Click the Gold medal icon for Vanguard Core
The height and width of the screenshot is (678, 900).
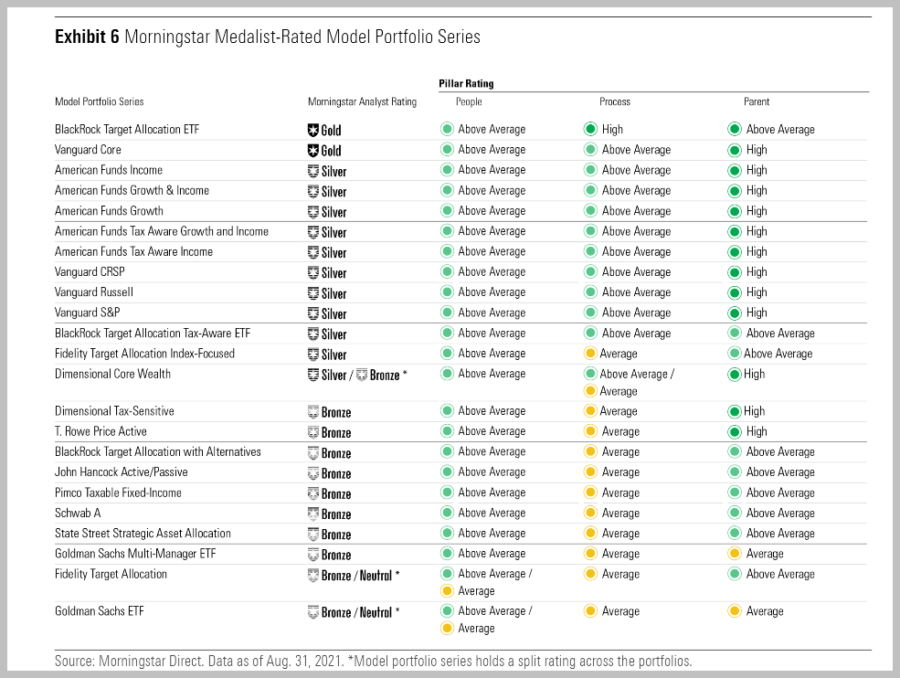pos(313,150)
